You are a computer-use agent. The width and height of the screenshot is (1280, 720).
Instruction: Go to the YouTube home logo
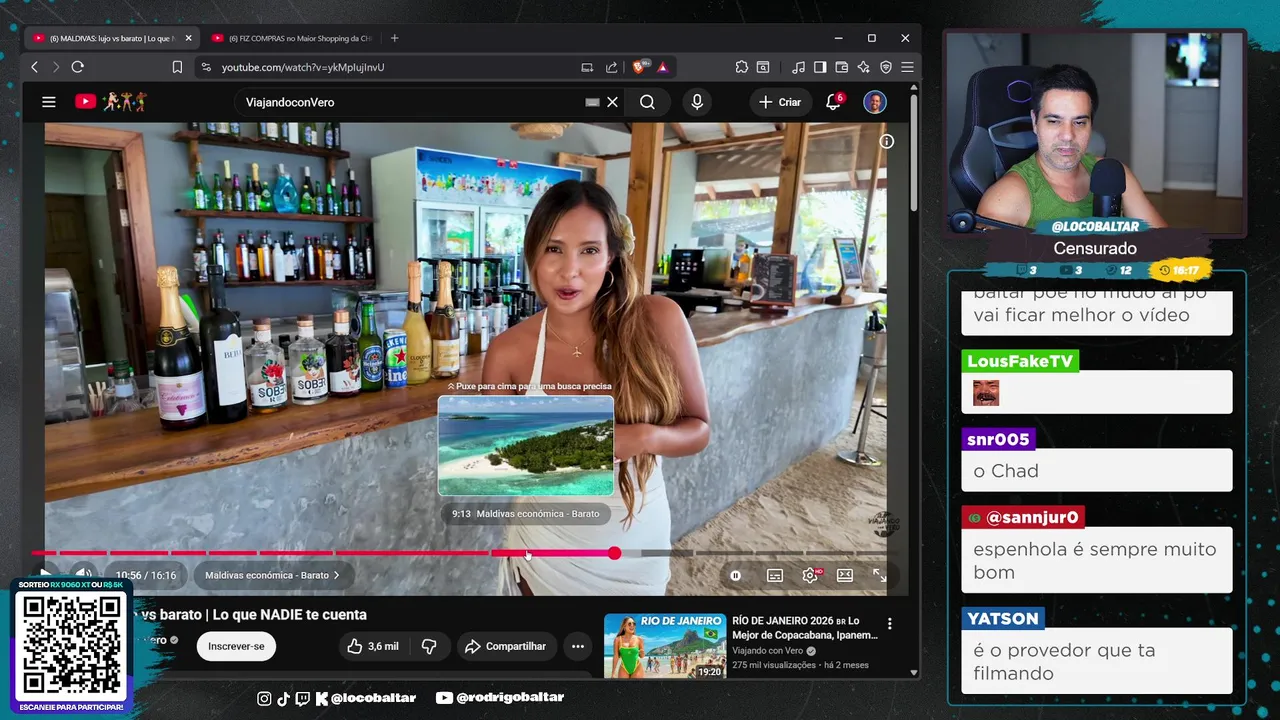(111, 102)
